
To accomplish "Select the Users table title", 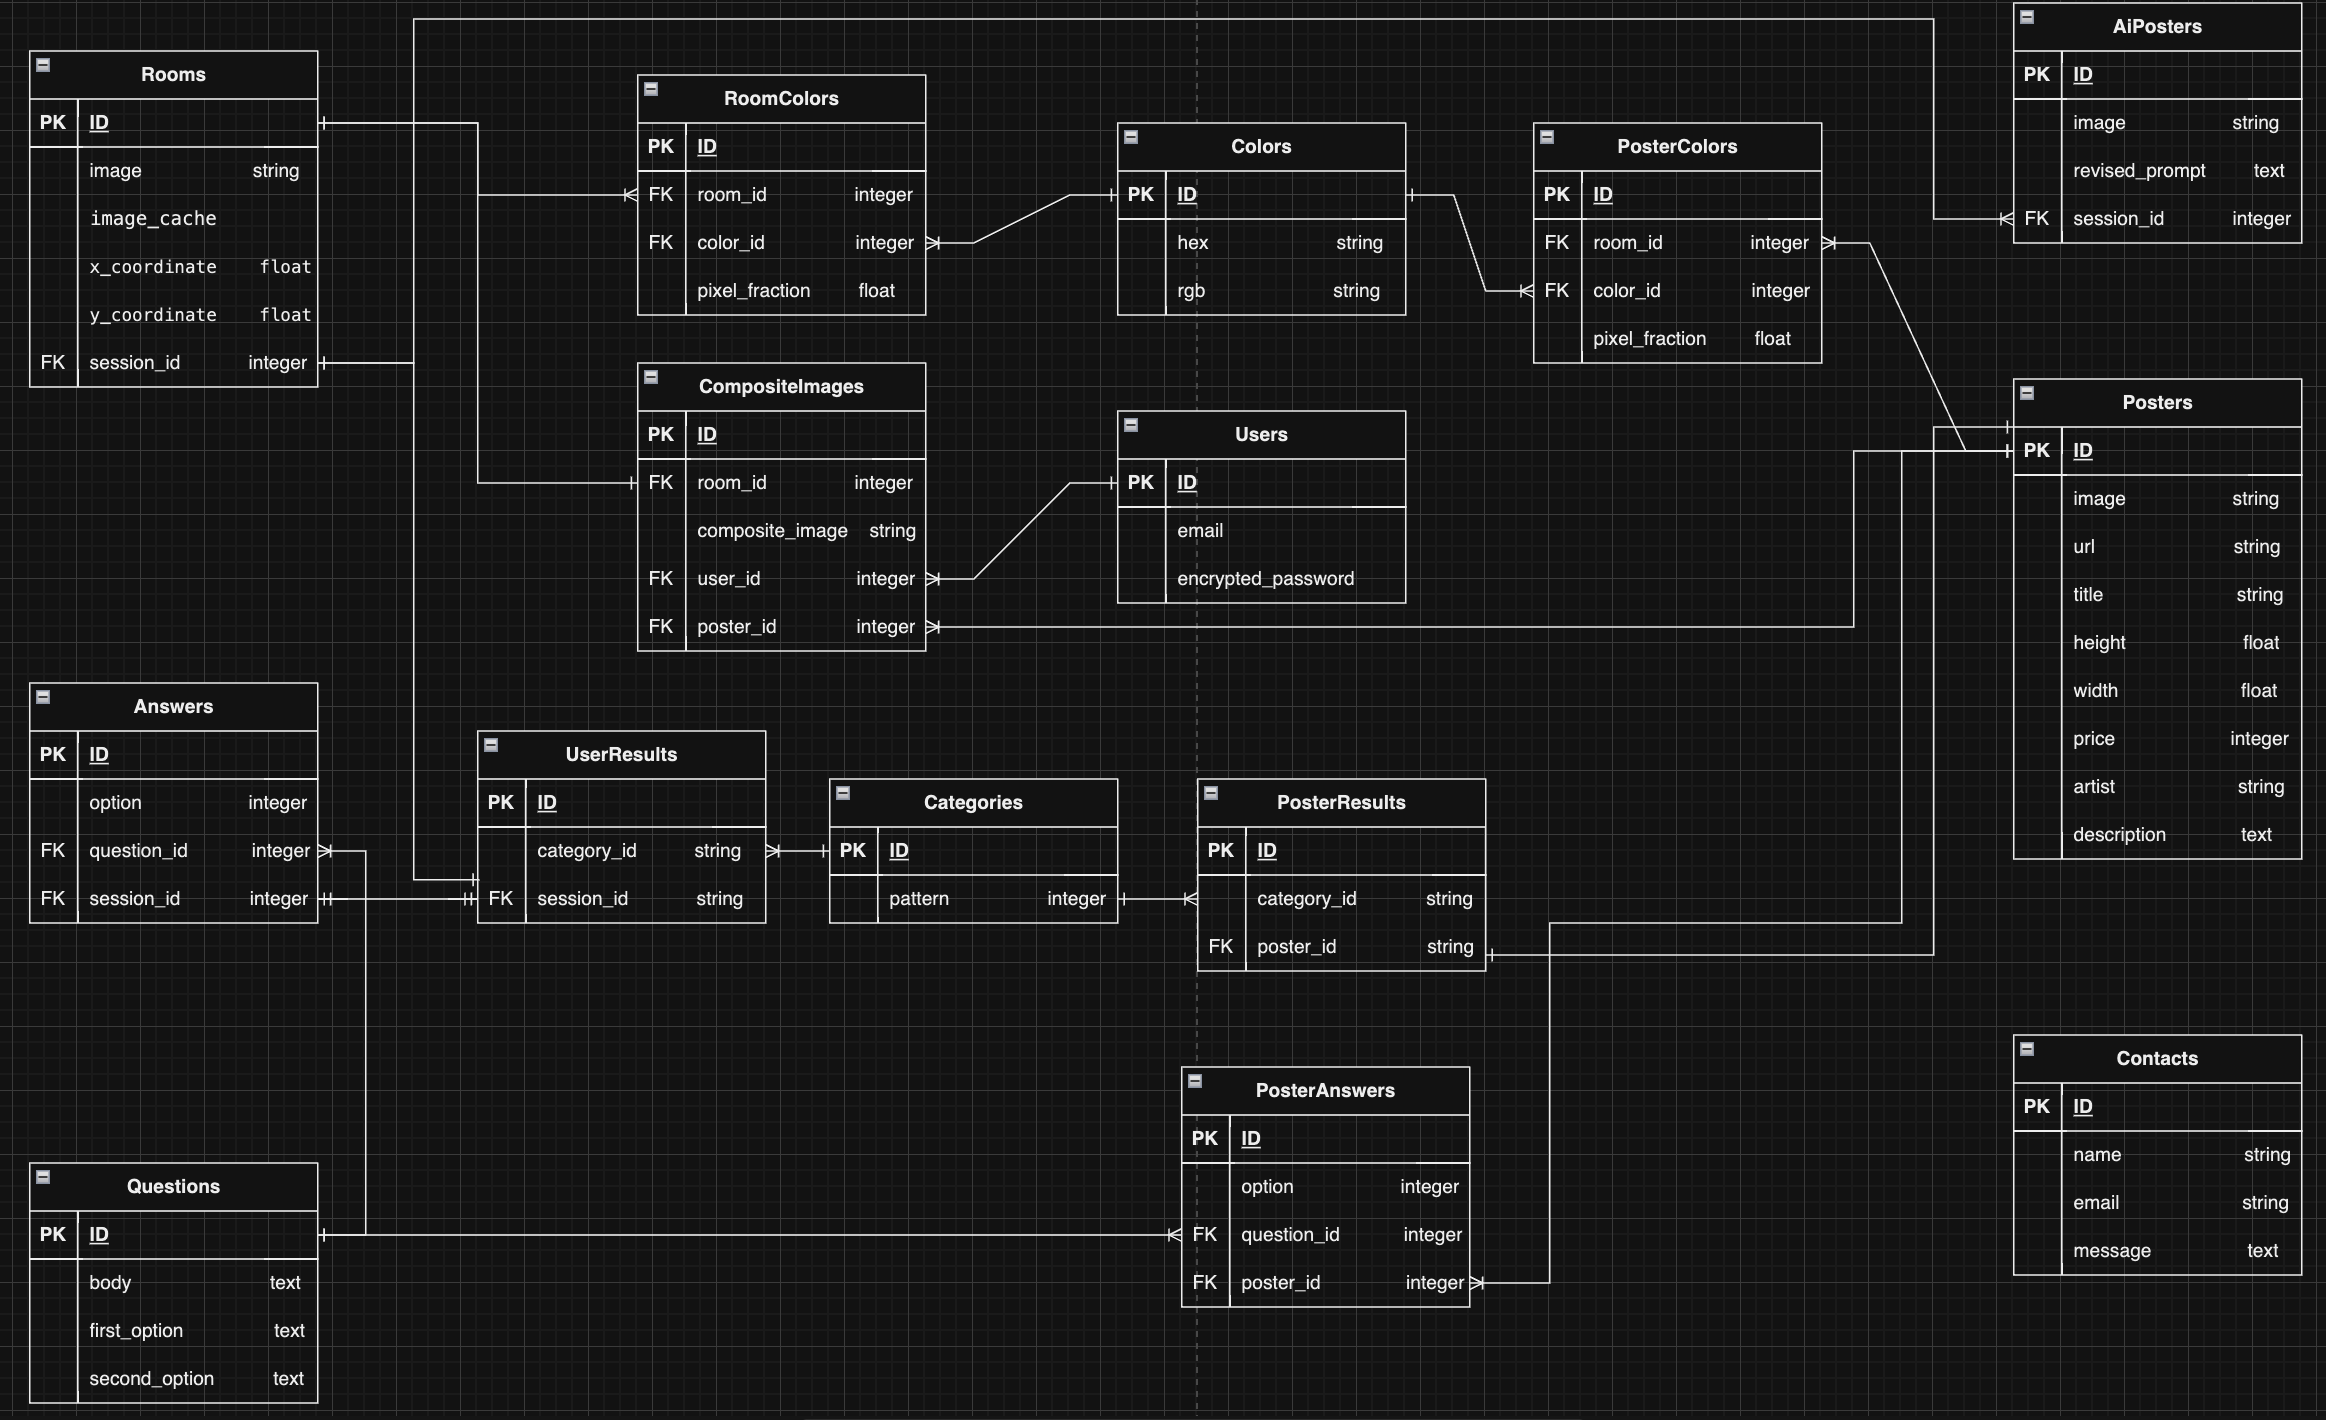I will [1261, 435].
